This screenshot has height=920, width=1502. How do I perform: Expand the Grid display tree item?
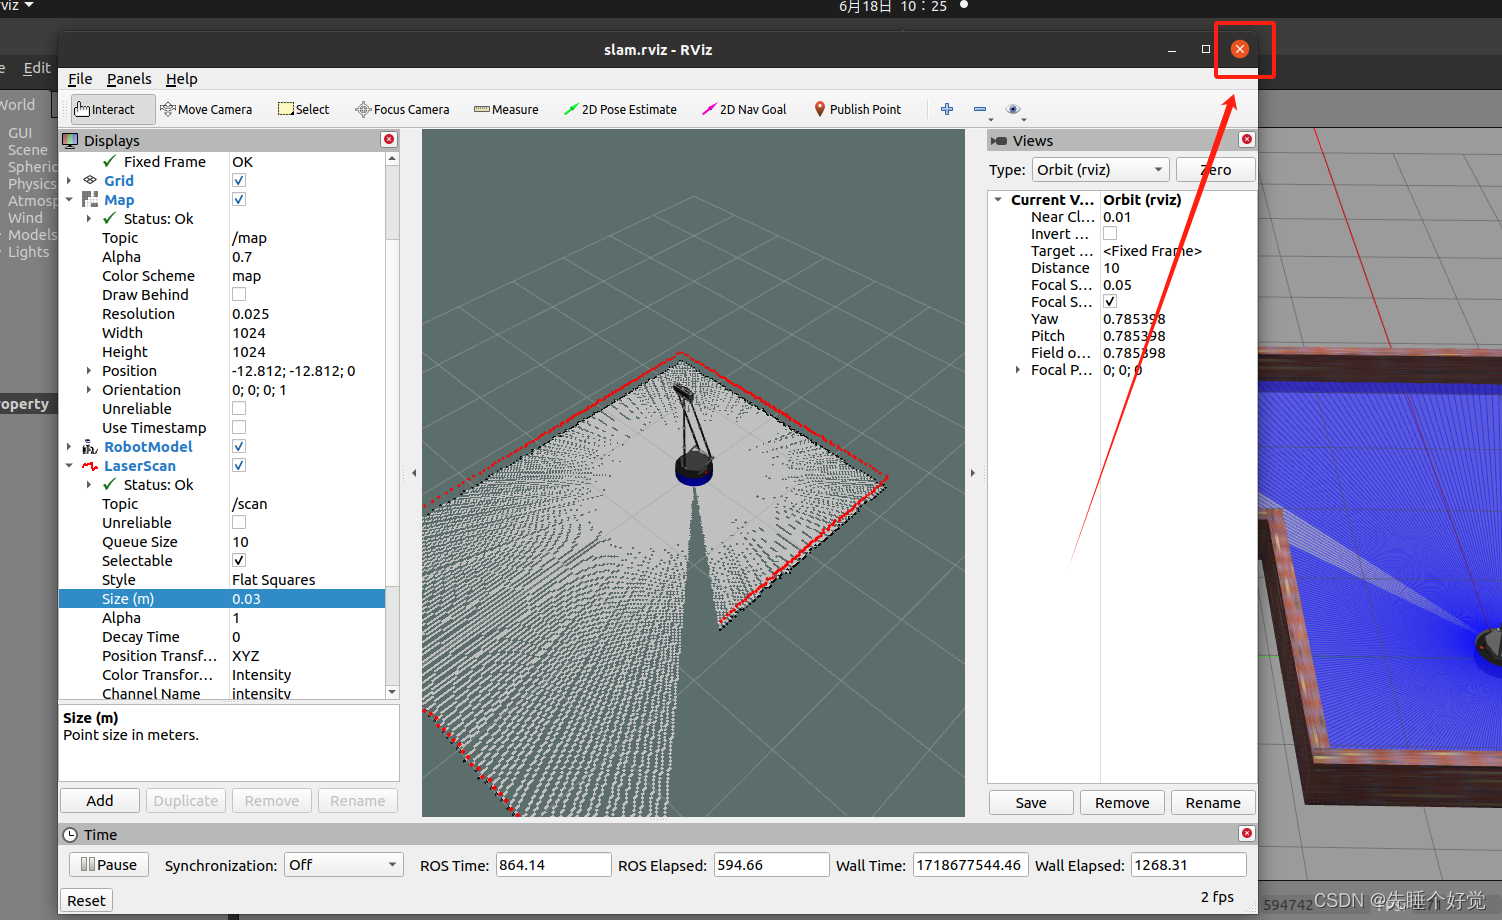tap(69, 181)
